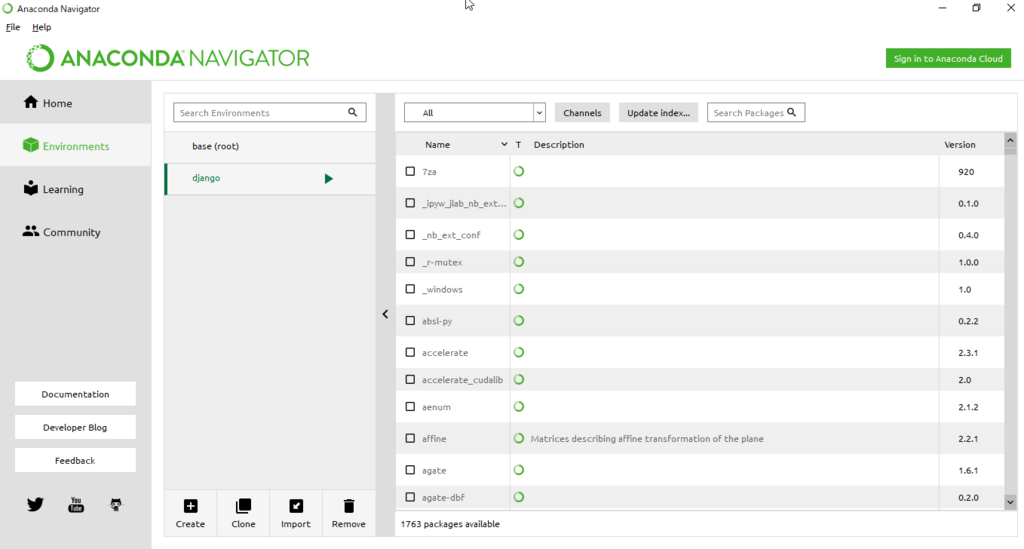Open the File menu

point(13,27)
